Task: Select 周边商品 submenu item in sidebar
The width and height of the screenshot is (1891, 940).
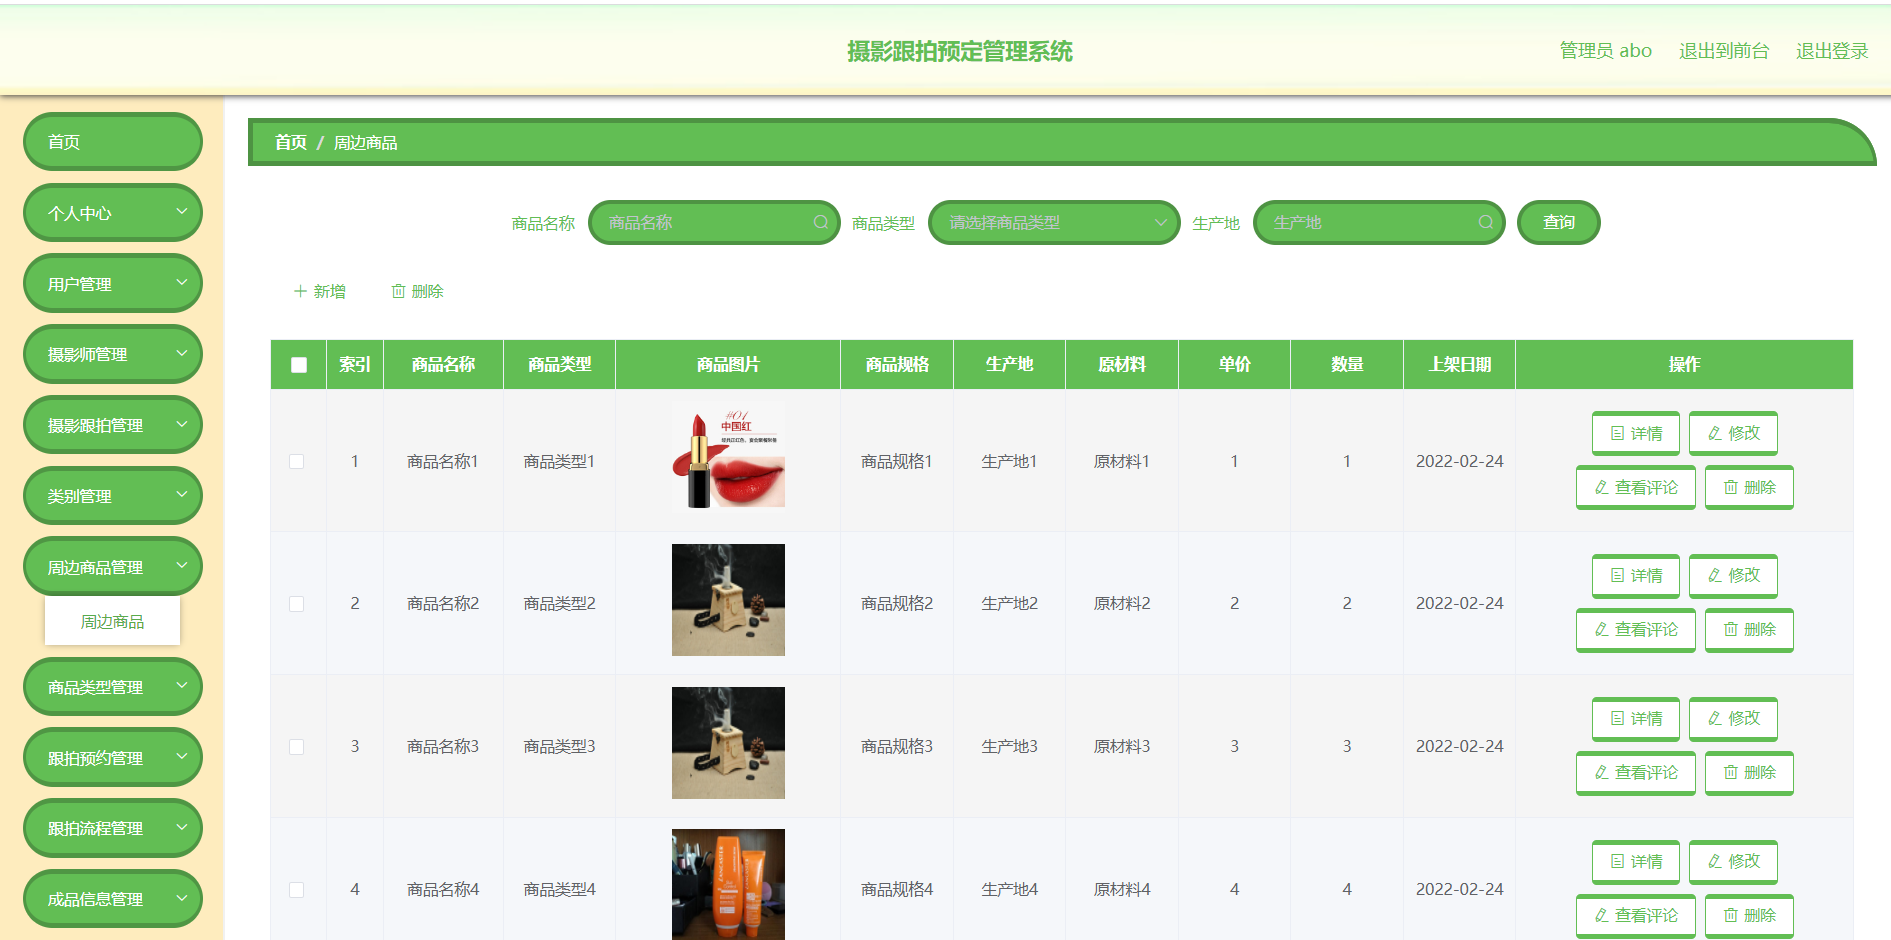Action: 112,621
